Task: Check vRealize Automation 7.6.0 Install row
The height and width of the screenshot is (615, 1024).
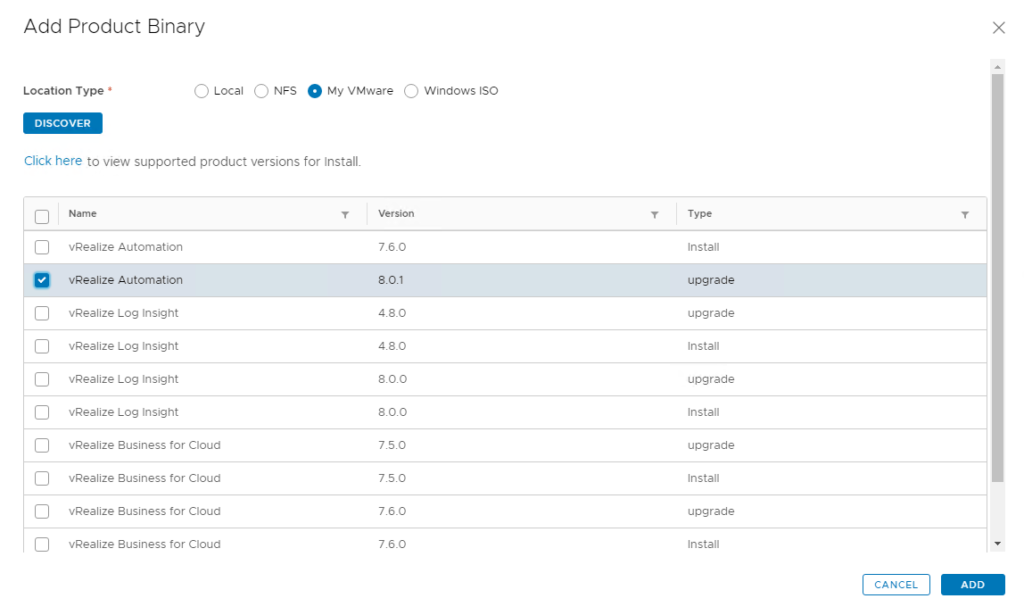Action: tap(42, 247)
